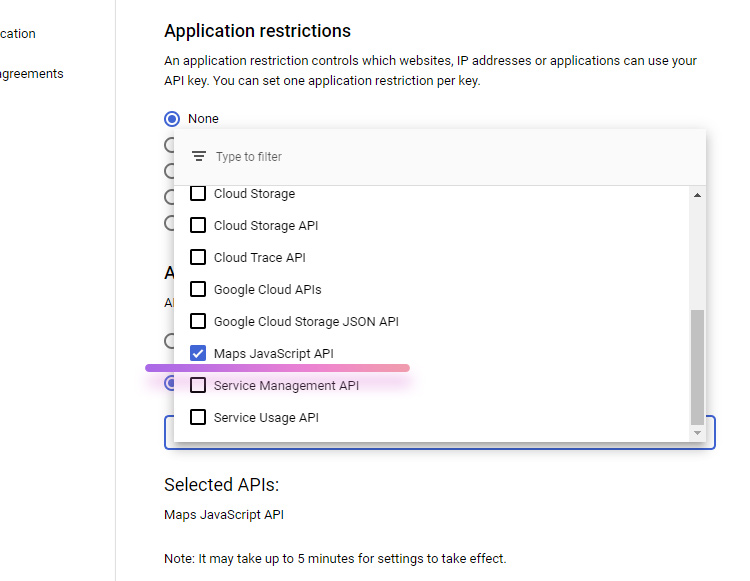Tick the Google Cloud APIs checkbox
Viewport: 750px width, 581px height.
pyautogui.click(x=198, y=289)
